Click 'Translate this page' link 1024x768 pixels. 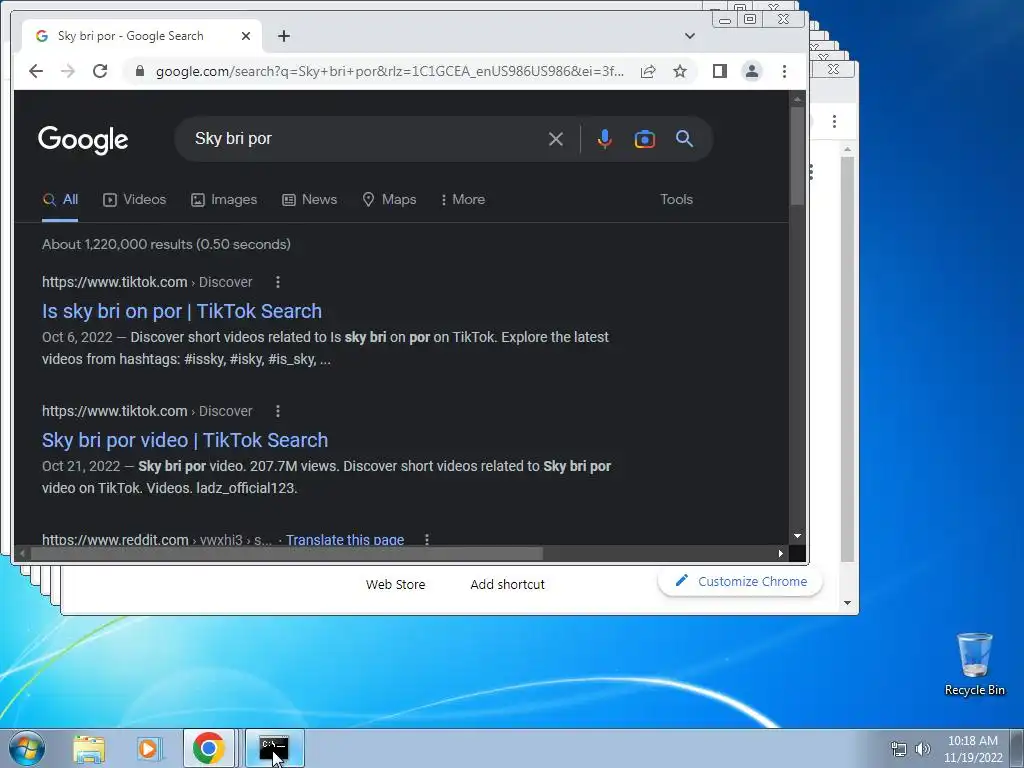click(345, 540)
